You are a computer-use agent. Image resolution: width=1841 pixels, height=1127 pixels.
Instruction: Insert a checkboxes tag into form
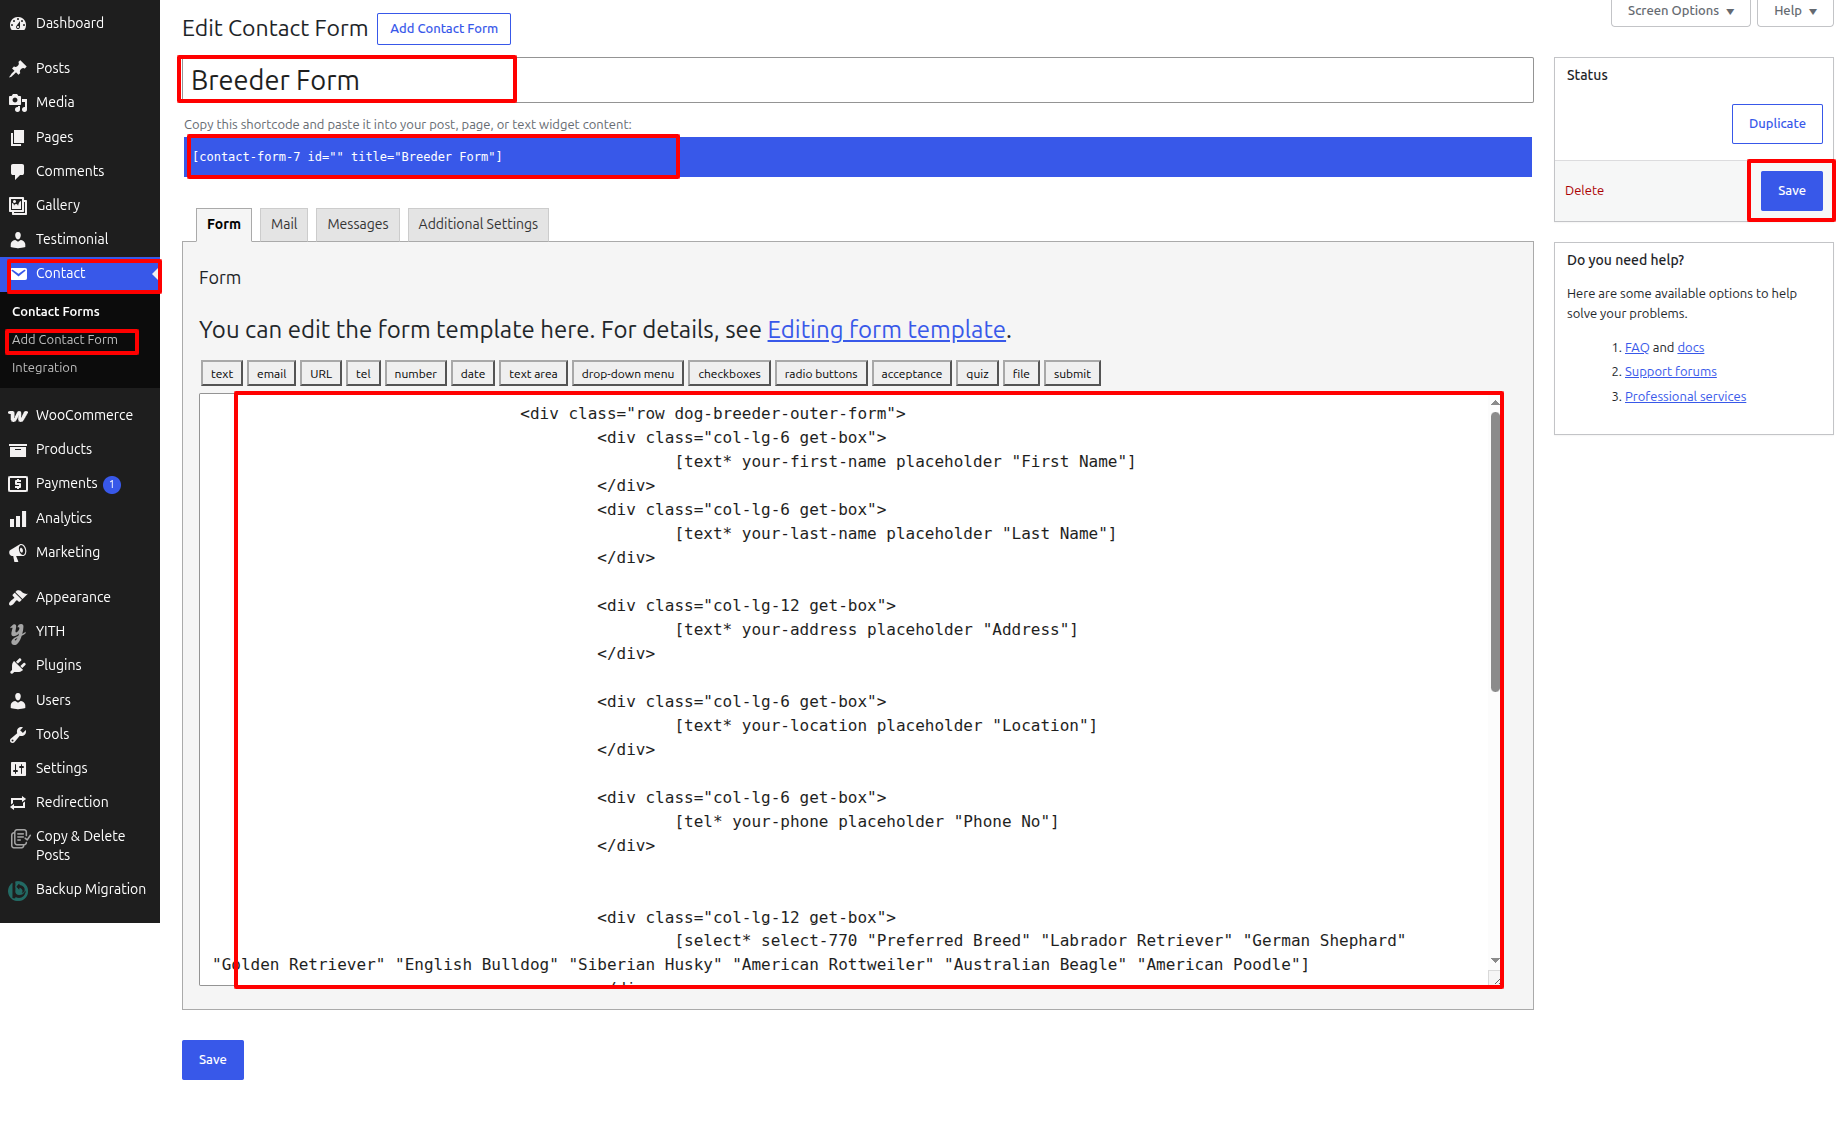[729, 374]
